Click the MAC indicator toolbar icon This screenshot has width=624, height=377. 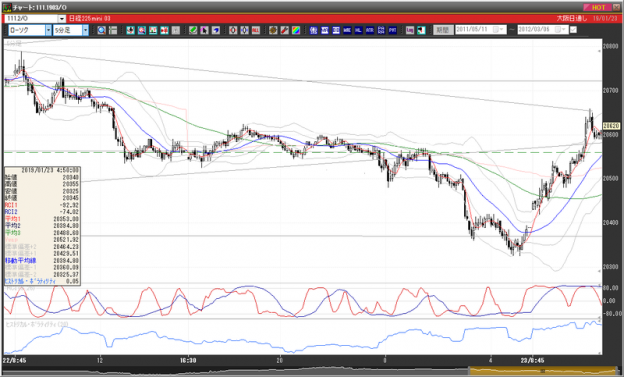[x=347, y=30]
